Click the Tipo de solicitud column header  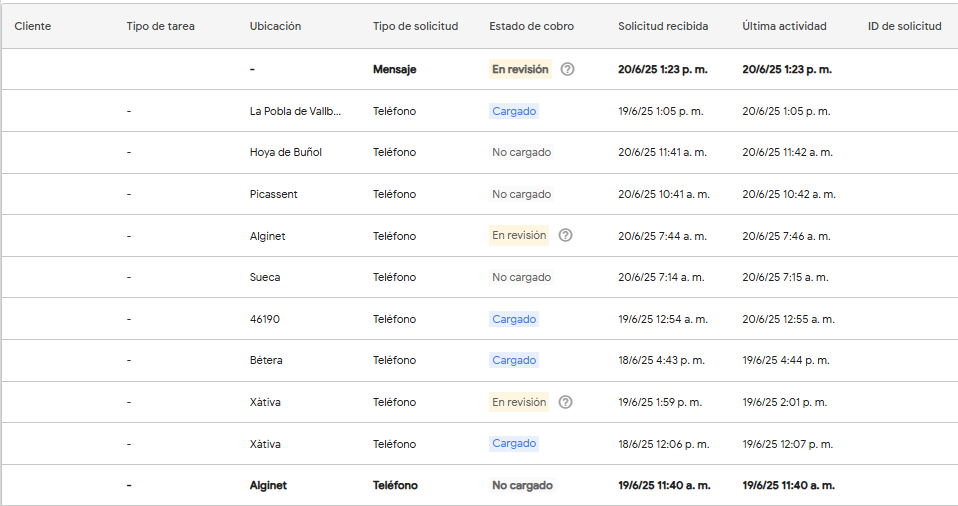[x=415, y=26]
